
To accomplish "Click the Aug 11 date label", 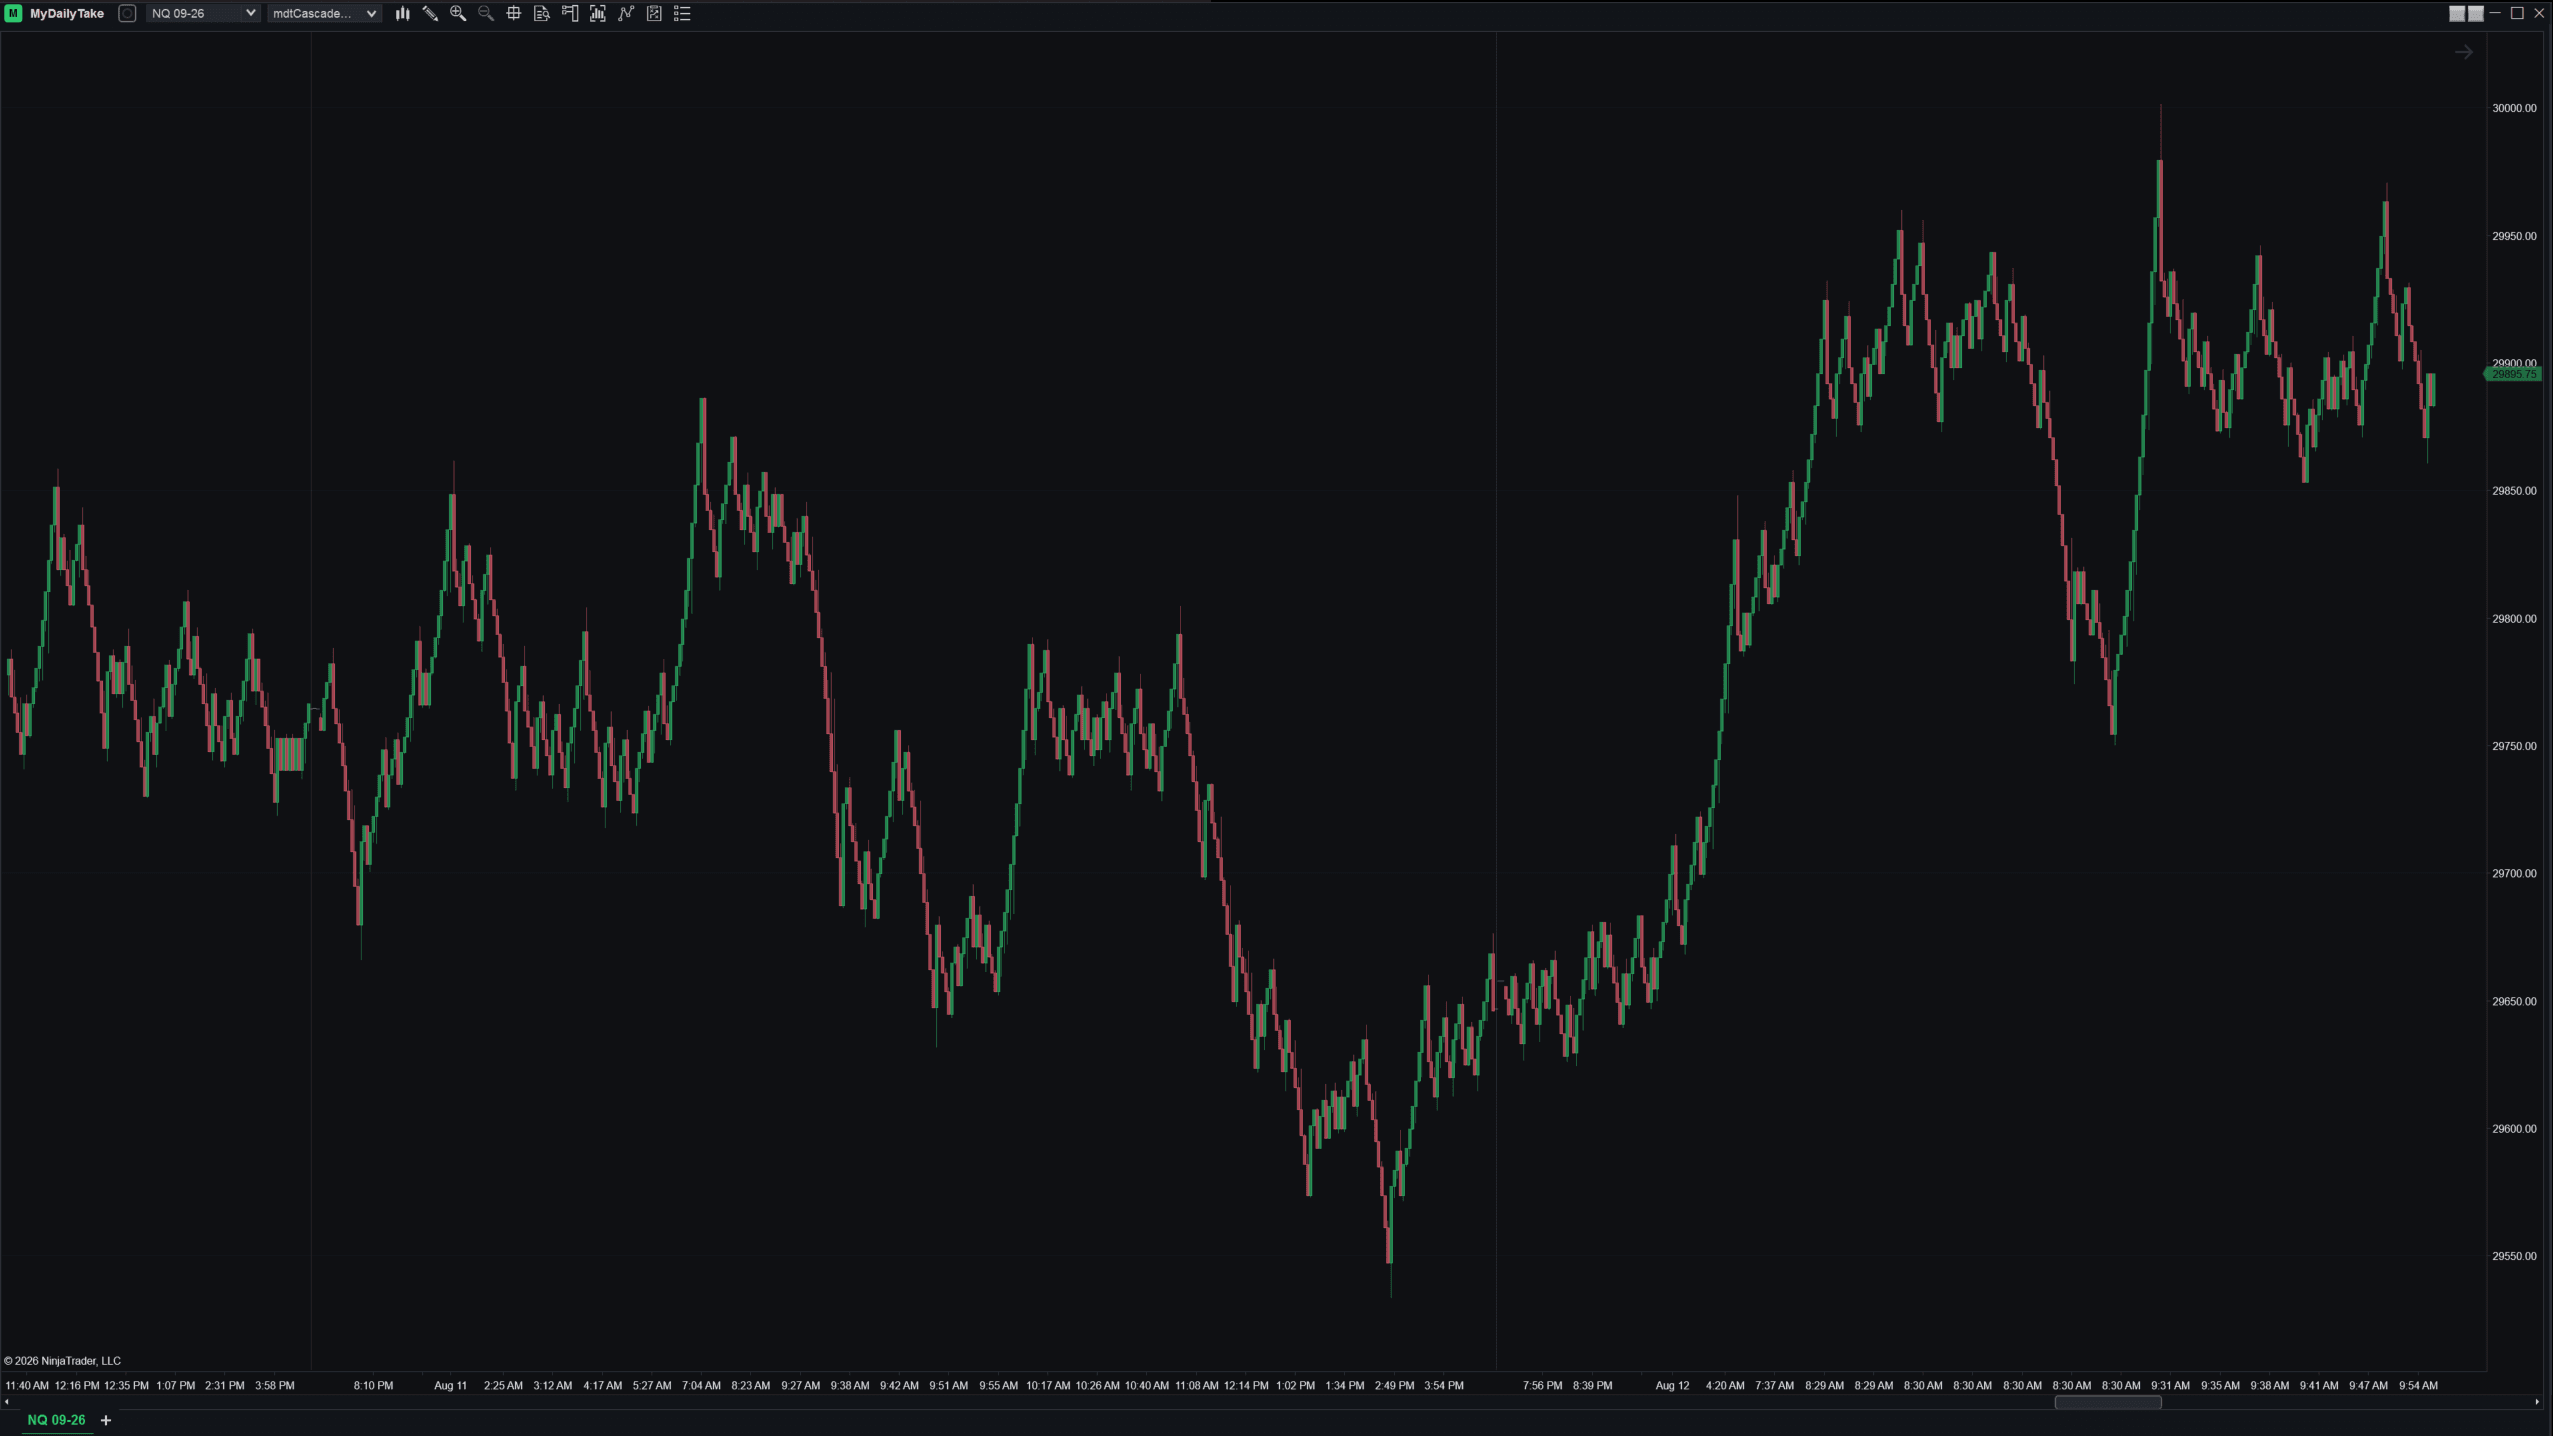I will point(450,1386).
